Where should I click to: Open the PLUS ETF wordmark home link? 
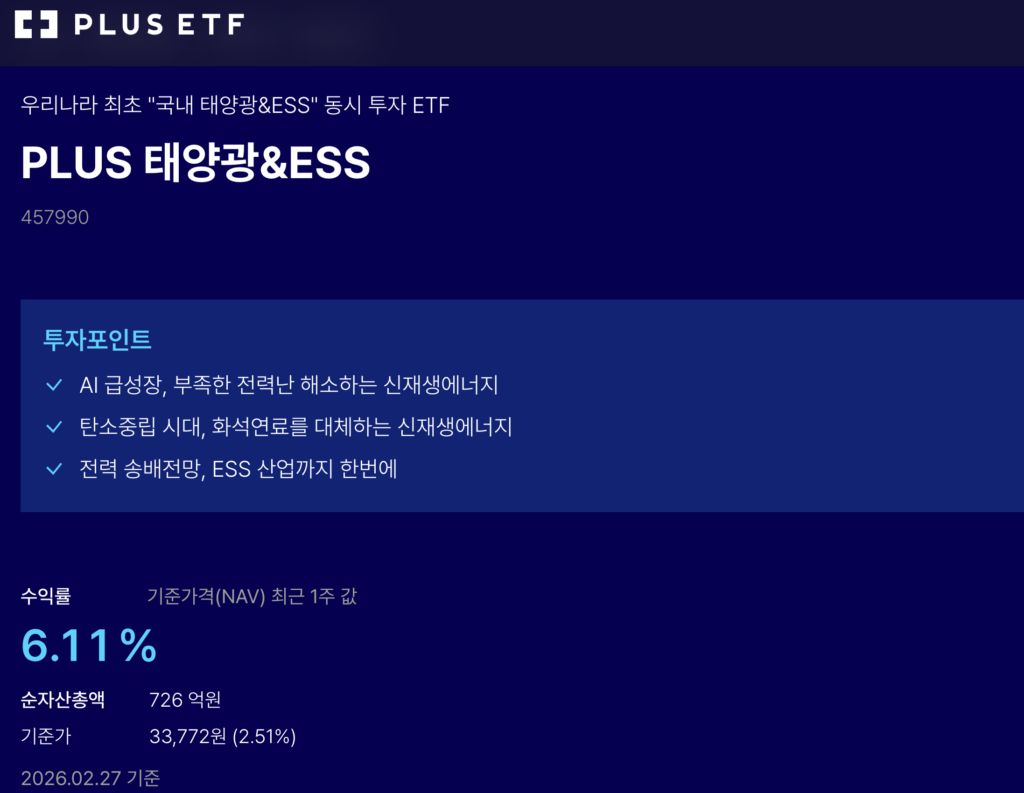(x=159, y=24)
